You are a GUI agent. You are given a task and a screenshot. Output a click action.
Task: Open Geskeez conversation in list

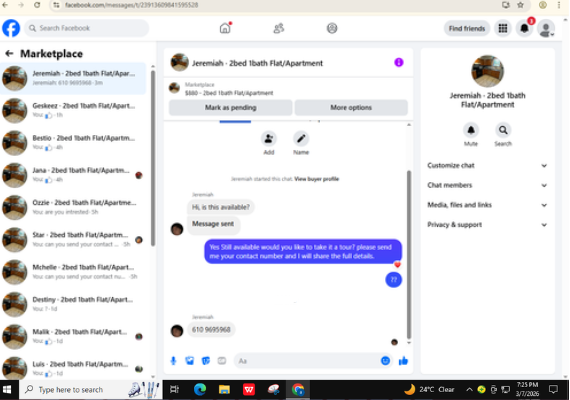(x=73, y=111)
